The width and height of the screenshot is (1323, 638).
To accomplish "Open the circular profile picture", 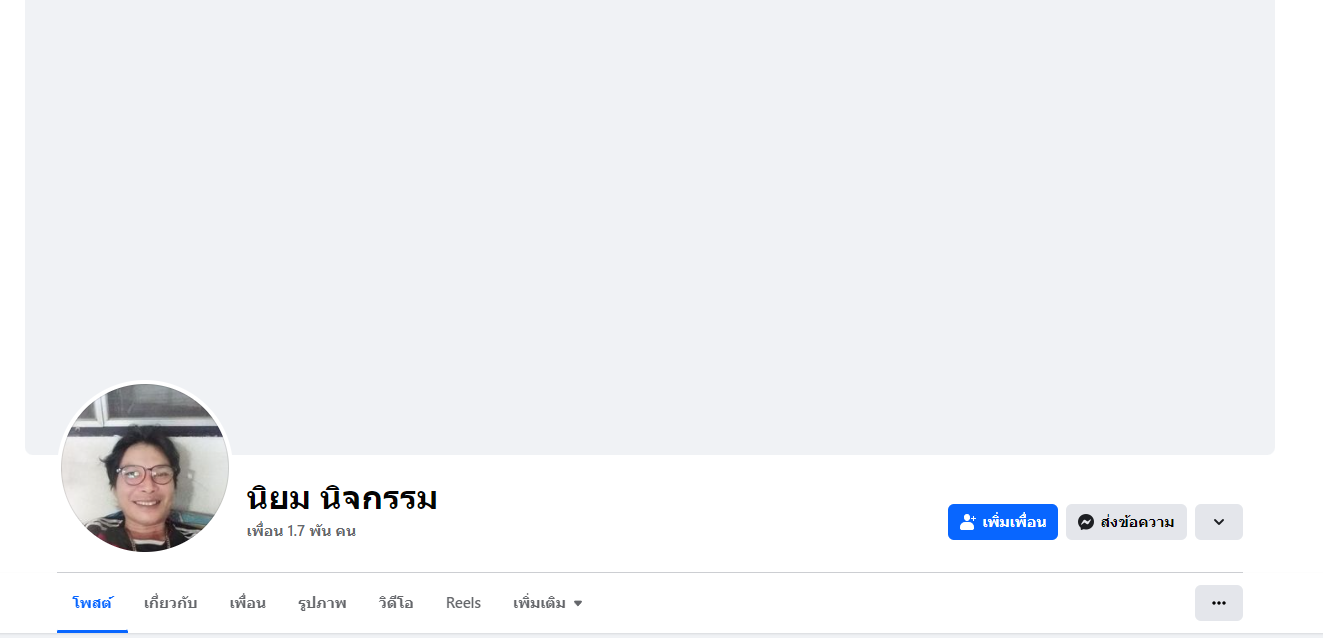I will (x=145, y=467).
